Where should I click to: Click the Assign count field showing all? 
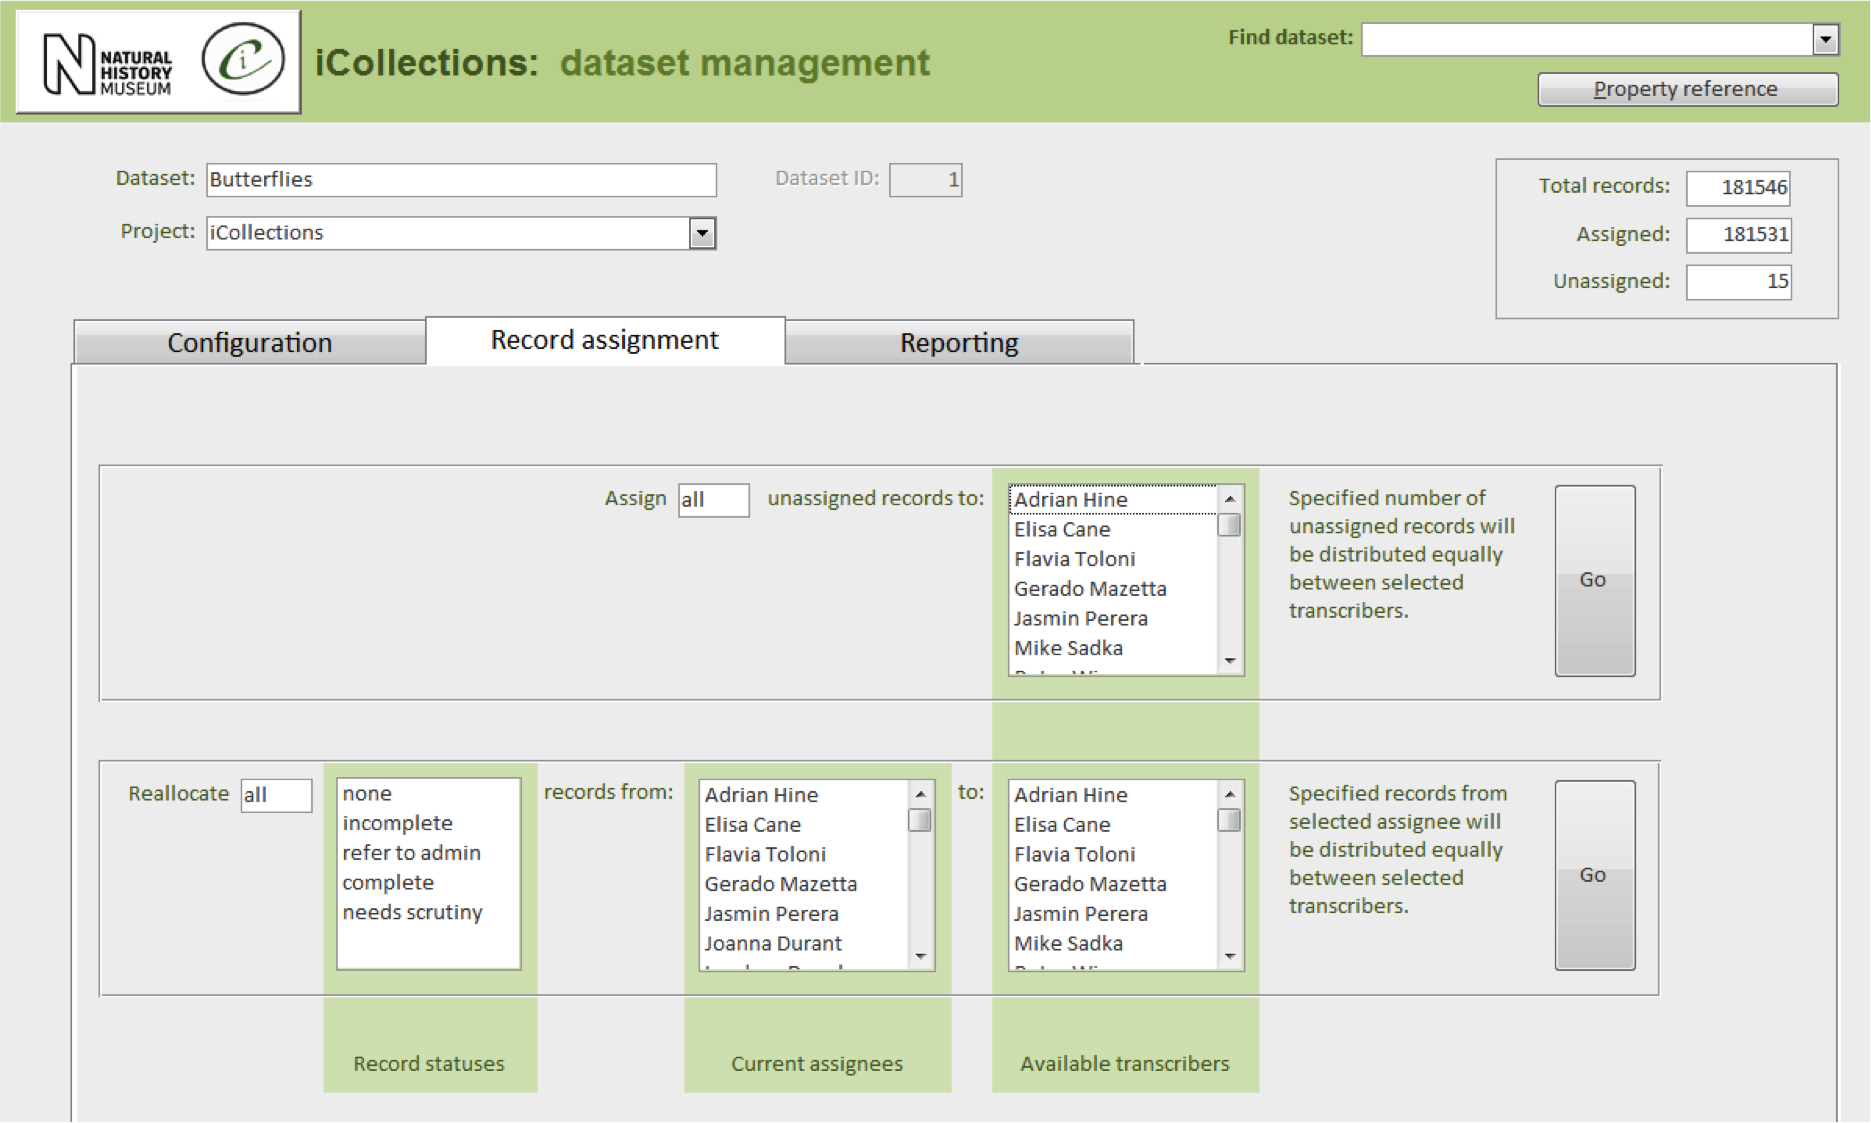tap(713, 500)
